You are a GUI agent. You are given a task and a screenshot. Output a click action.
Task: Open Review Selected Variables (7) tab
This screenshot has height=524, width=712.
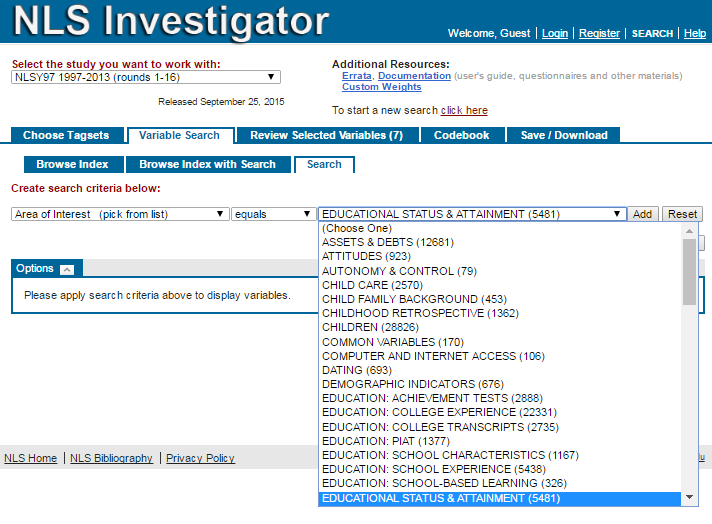coord(326,135)
